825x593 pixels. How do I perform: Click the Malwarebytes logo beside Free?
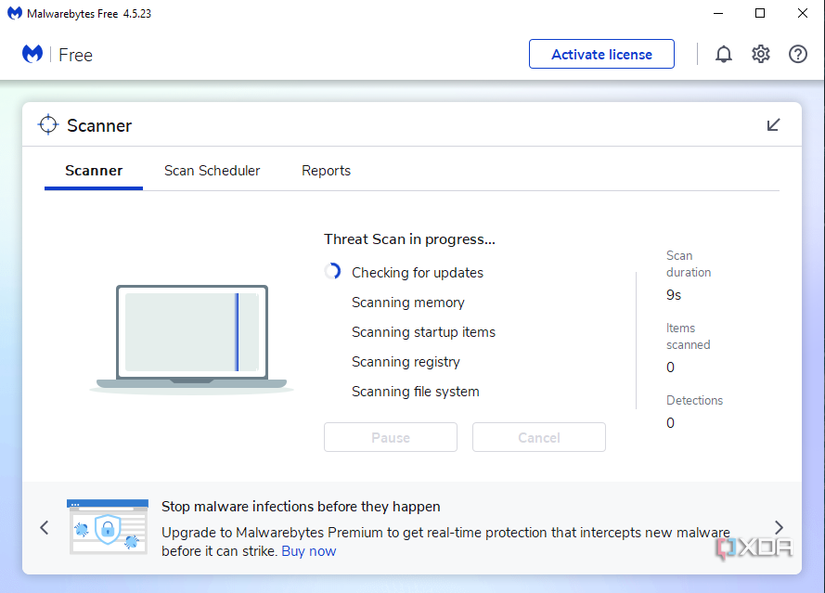click(x=32, y=54)
